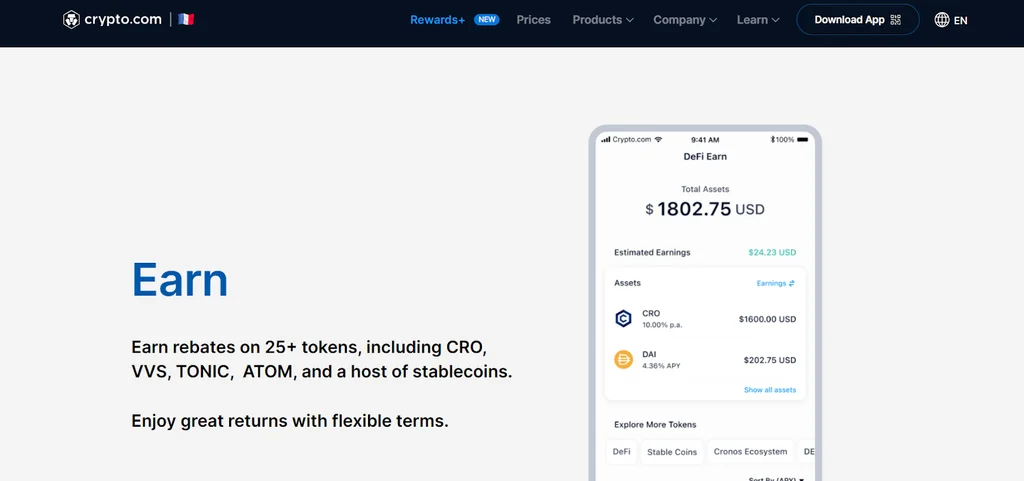1024x481 pixels.
Task: Click the globe language icon
Action: click(x=942, y=20)
